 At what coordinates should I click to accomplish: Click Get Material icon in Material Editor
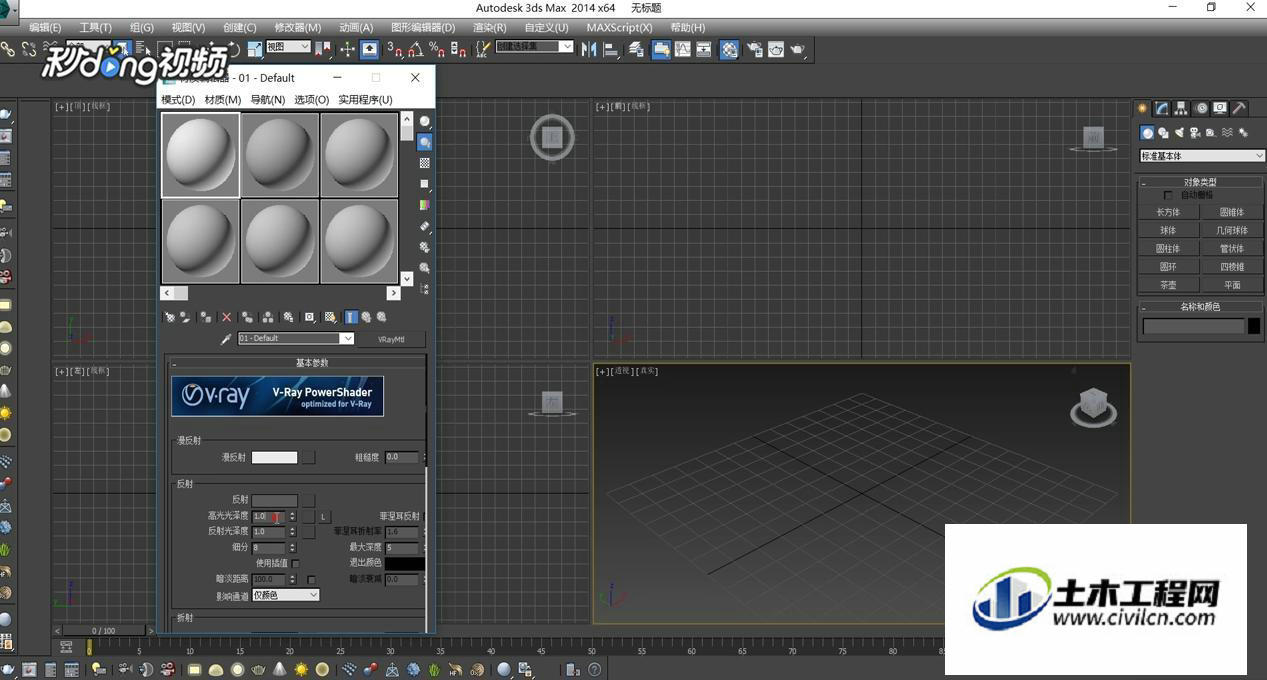(169, 317)
